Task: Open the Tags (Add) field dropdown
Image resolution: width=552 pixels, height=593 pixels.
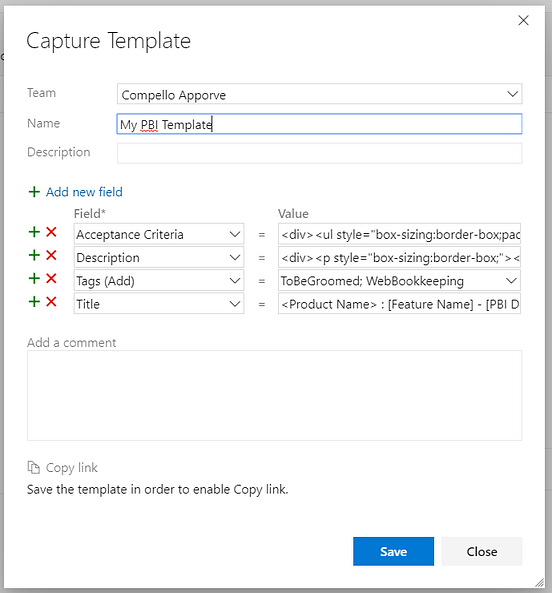Action: (x=235, y=281)
